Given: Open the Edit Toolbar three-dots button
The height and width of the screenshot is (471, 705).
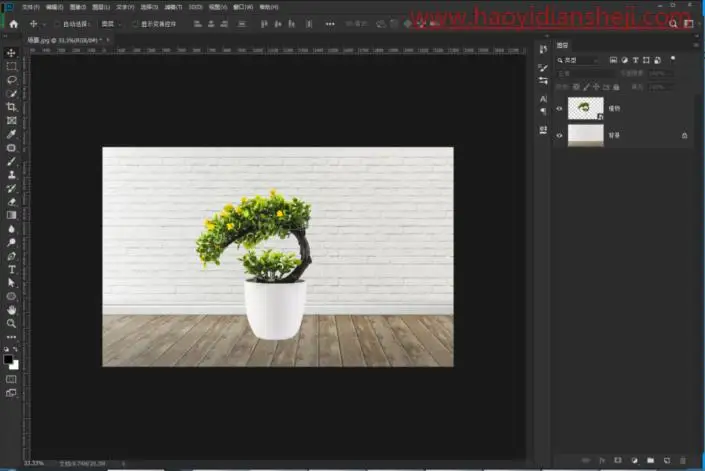Looking at the screenshot, I should (11, 337).
